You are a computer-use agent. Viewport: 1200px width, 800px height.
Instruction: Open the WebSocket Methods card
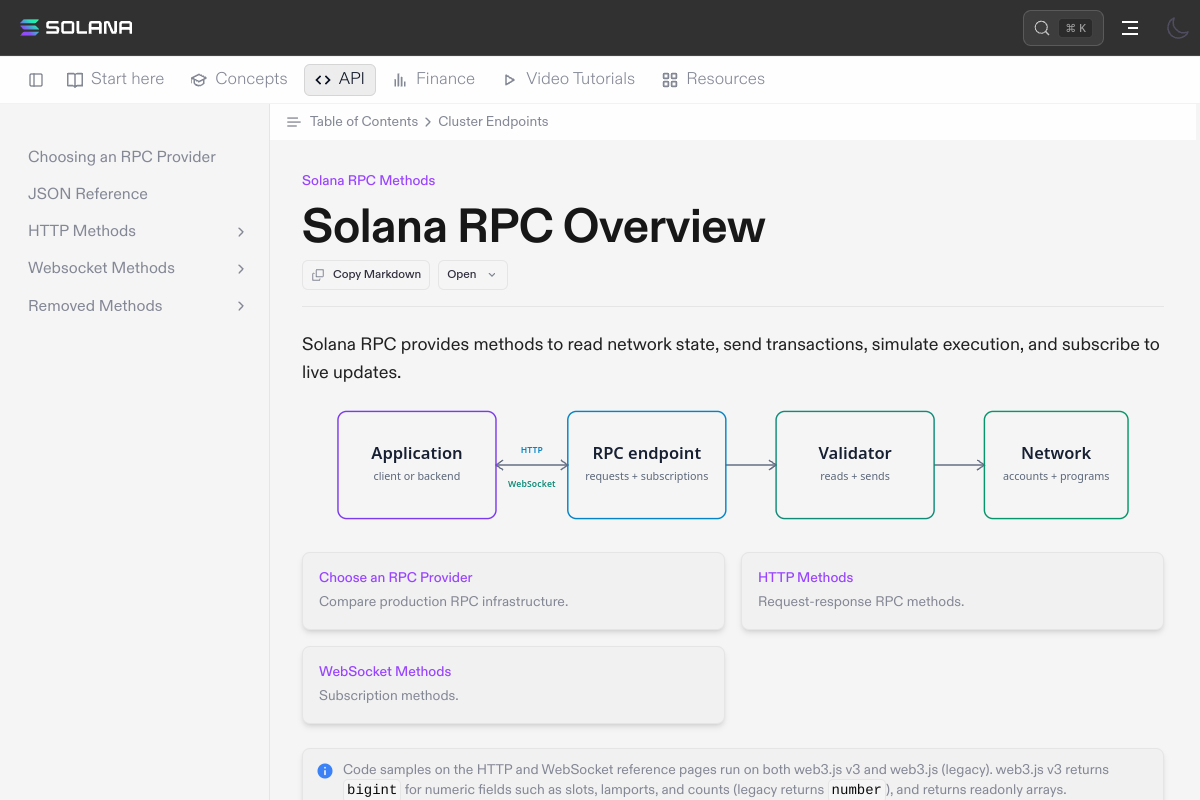(513, 685)
